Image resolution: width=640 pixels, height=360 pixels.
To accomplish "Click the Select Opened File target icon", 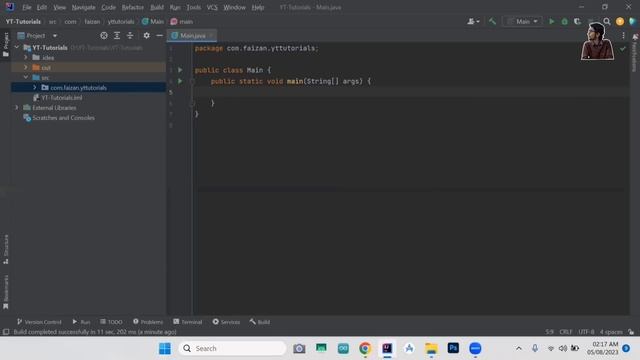I will tap(104, 36).
